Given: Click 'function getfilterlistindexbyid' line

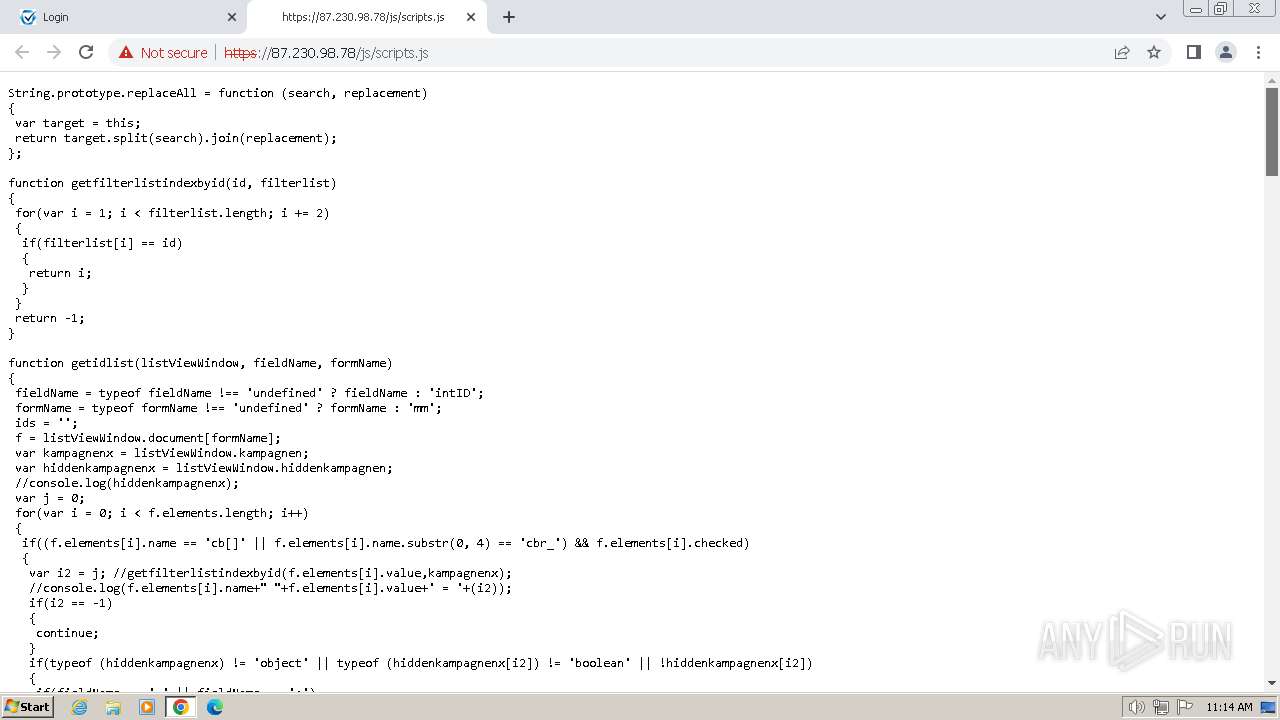Looking at the screenshot, I should tap(172, 183).
